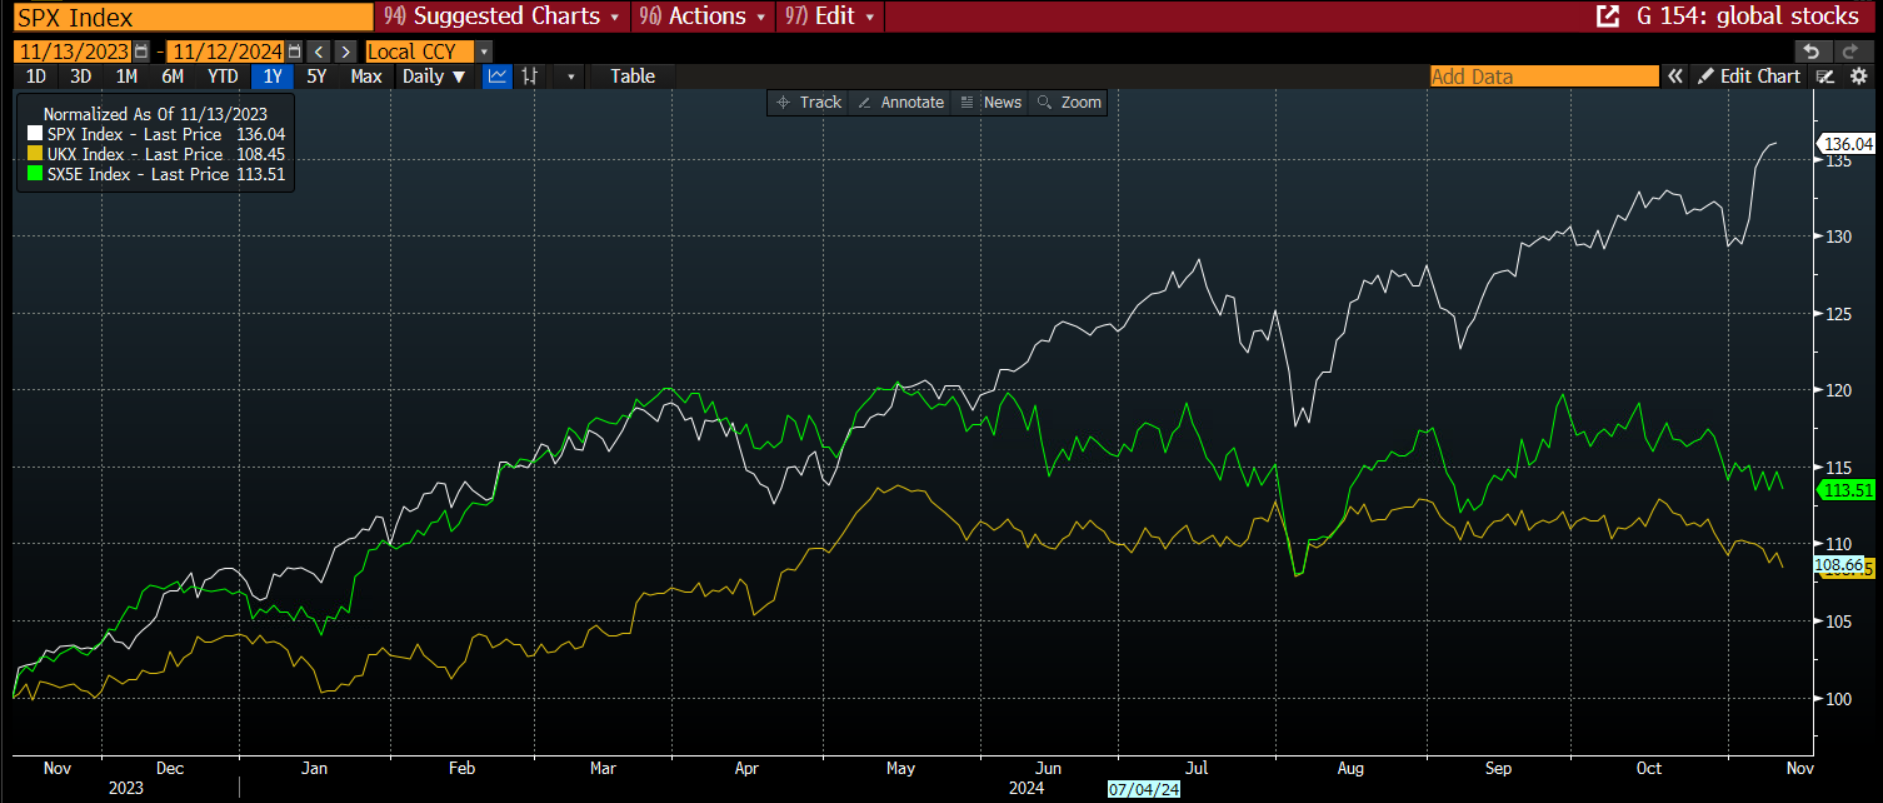Expand the Local CCY currency dropdown

click(484, 51)
